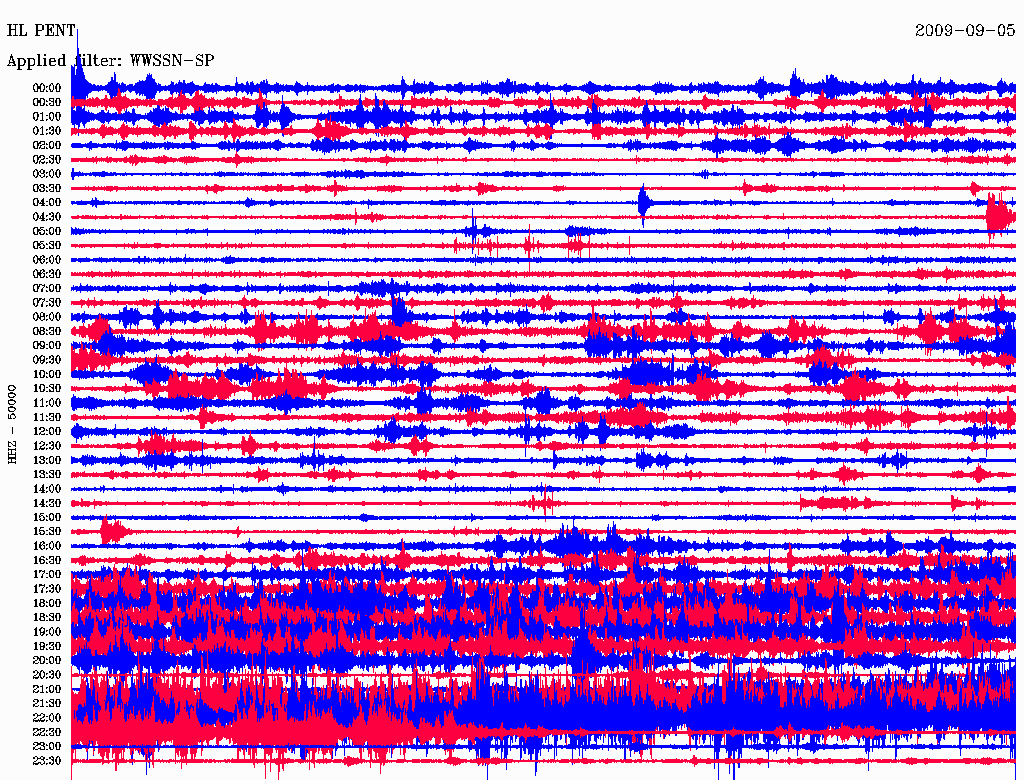Select the 02:30 time label
1024x780 pixels.
tap(46, 159)
